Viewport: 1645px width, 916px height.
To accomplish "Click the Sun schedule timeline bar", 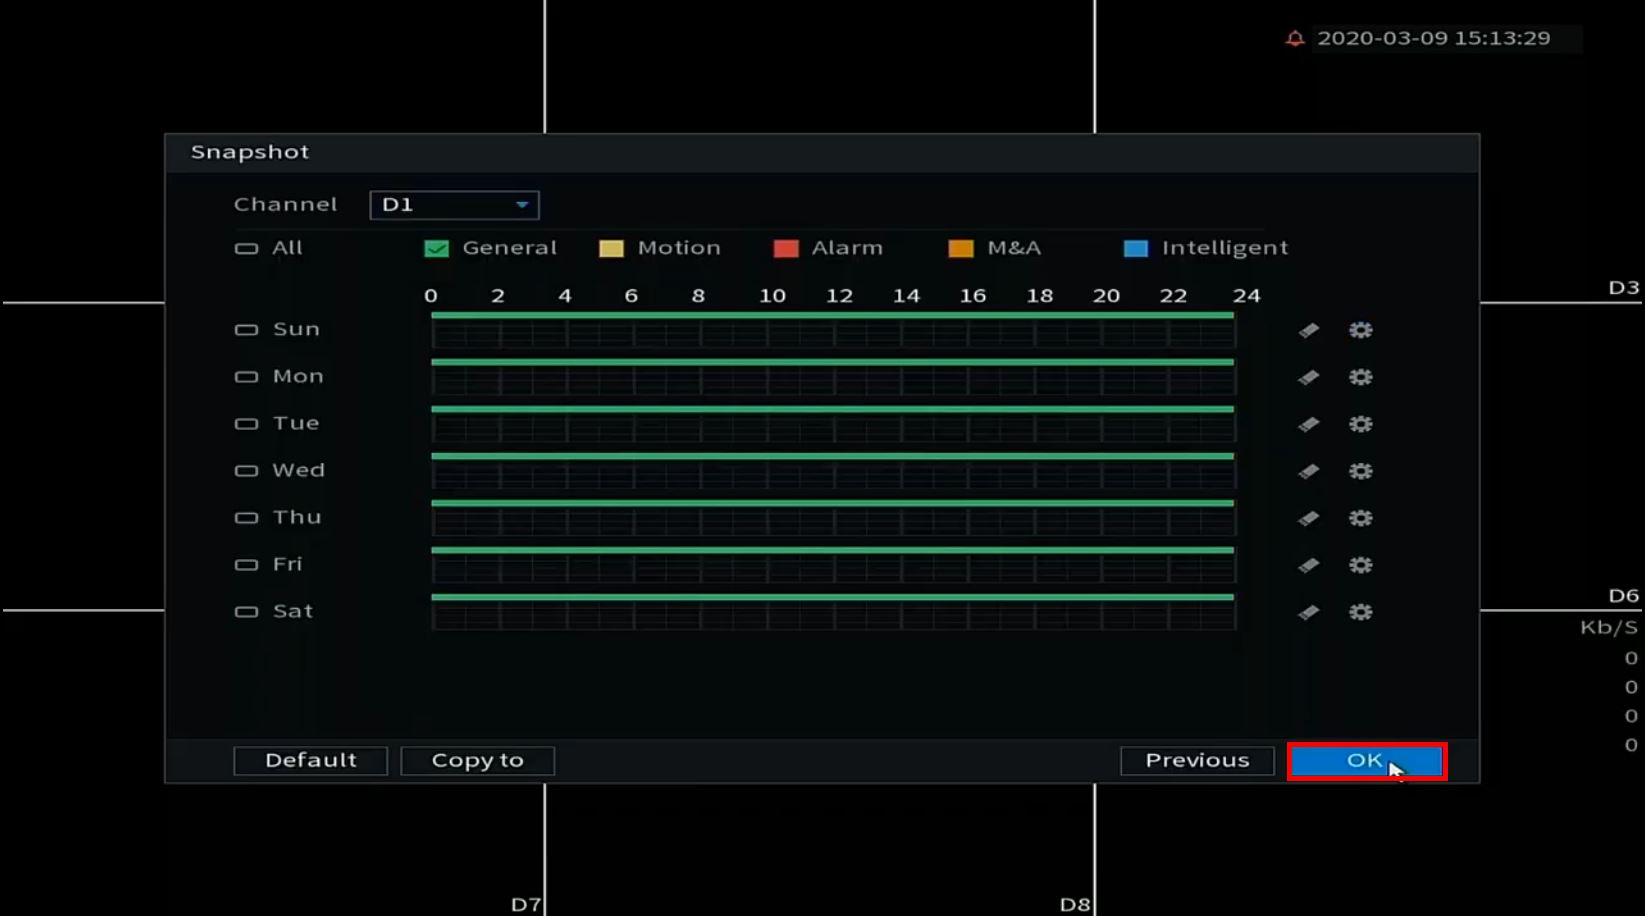I will coord(833,330).
